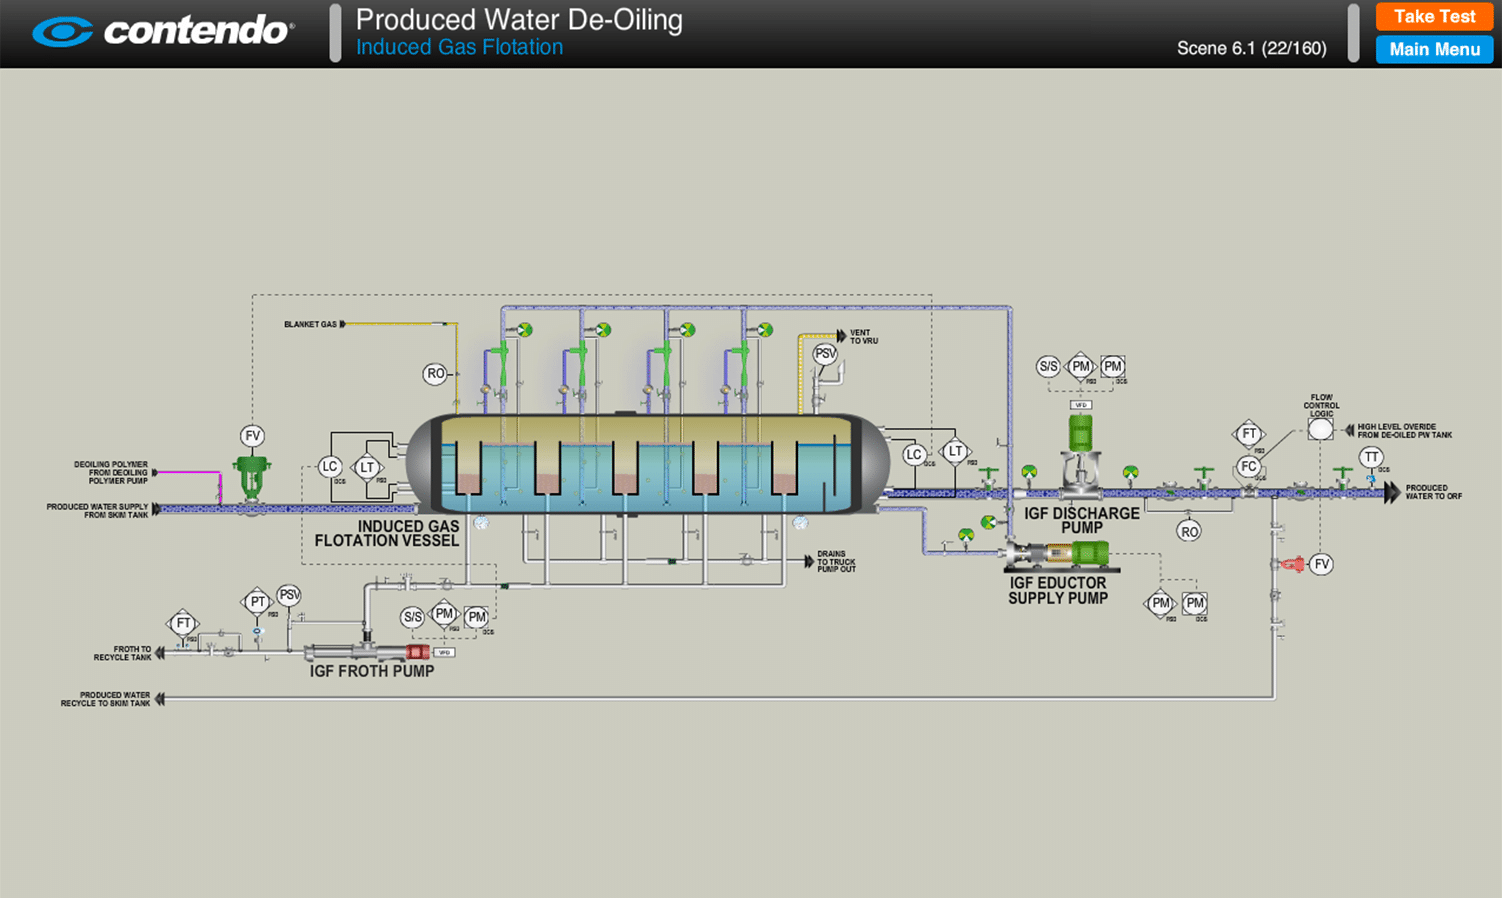
Task: Click the PSV symbol near the VRU vent
Action: 824,352
